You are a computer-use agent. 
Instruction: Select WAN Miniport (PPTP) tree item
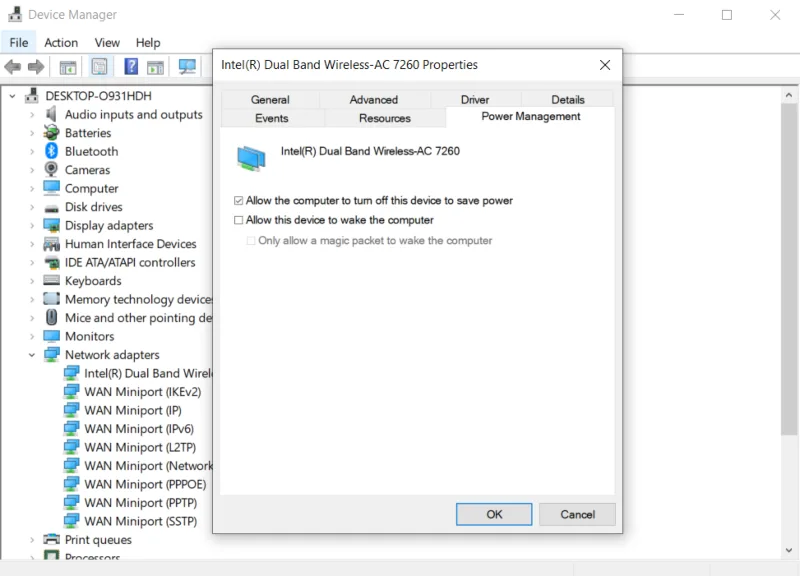click(x=131, y=503)
